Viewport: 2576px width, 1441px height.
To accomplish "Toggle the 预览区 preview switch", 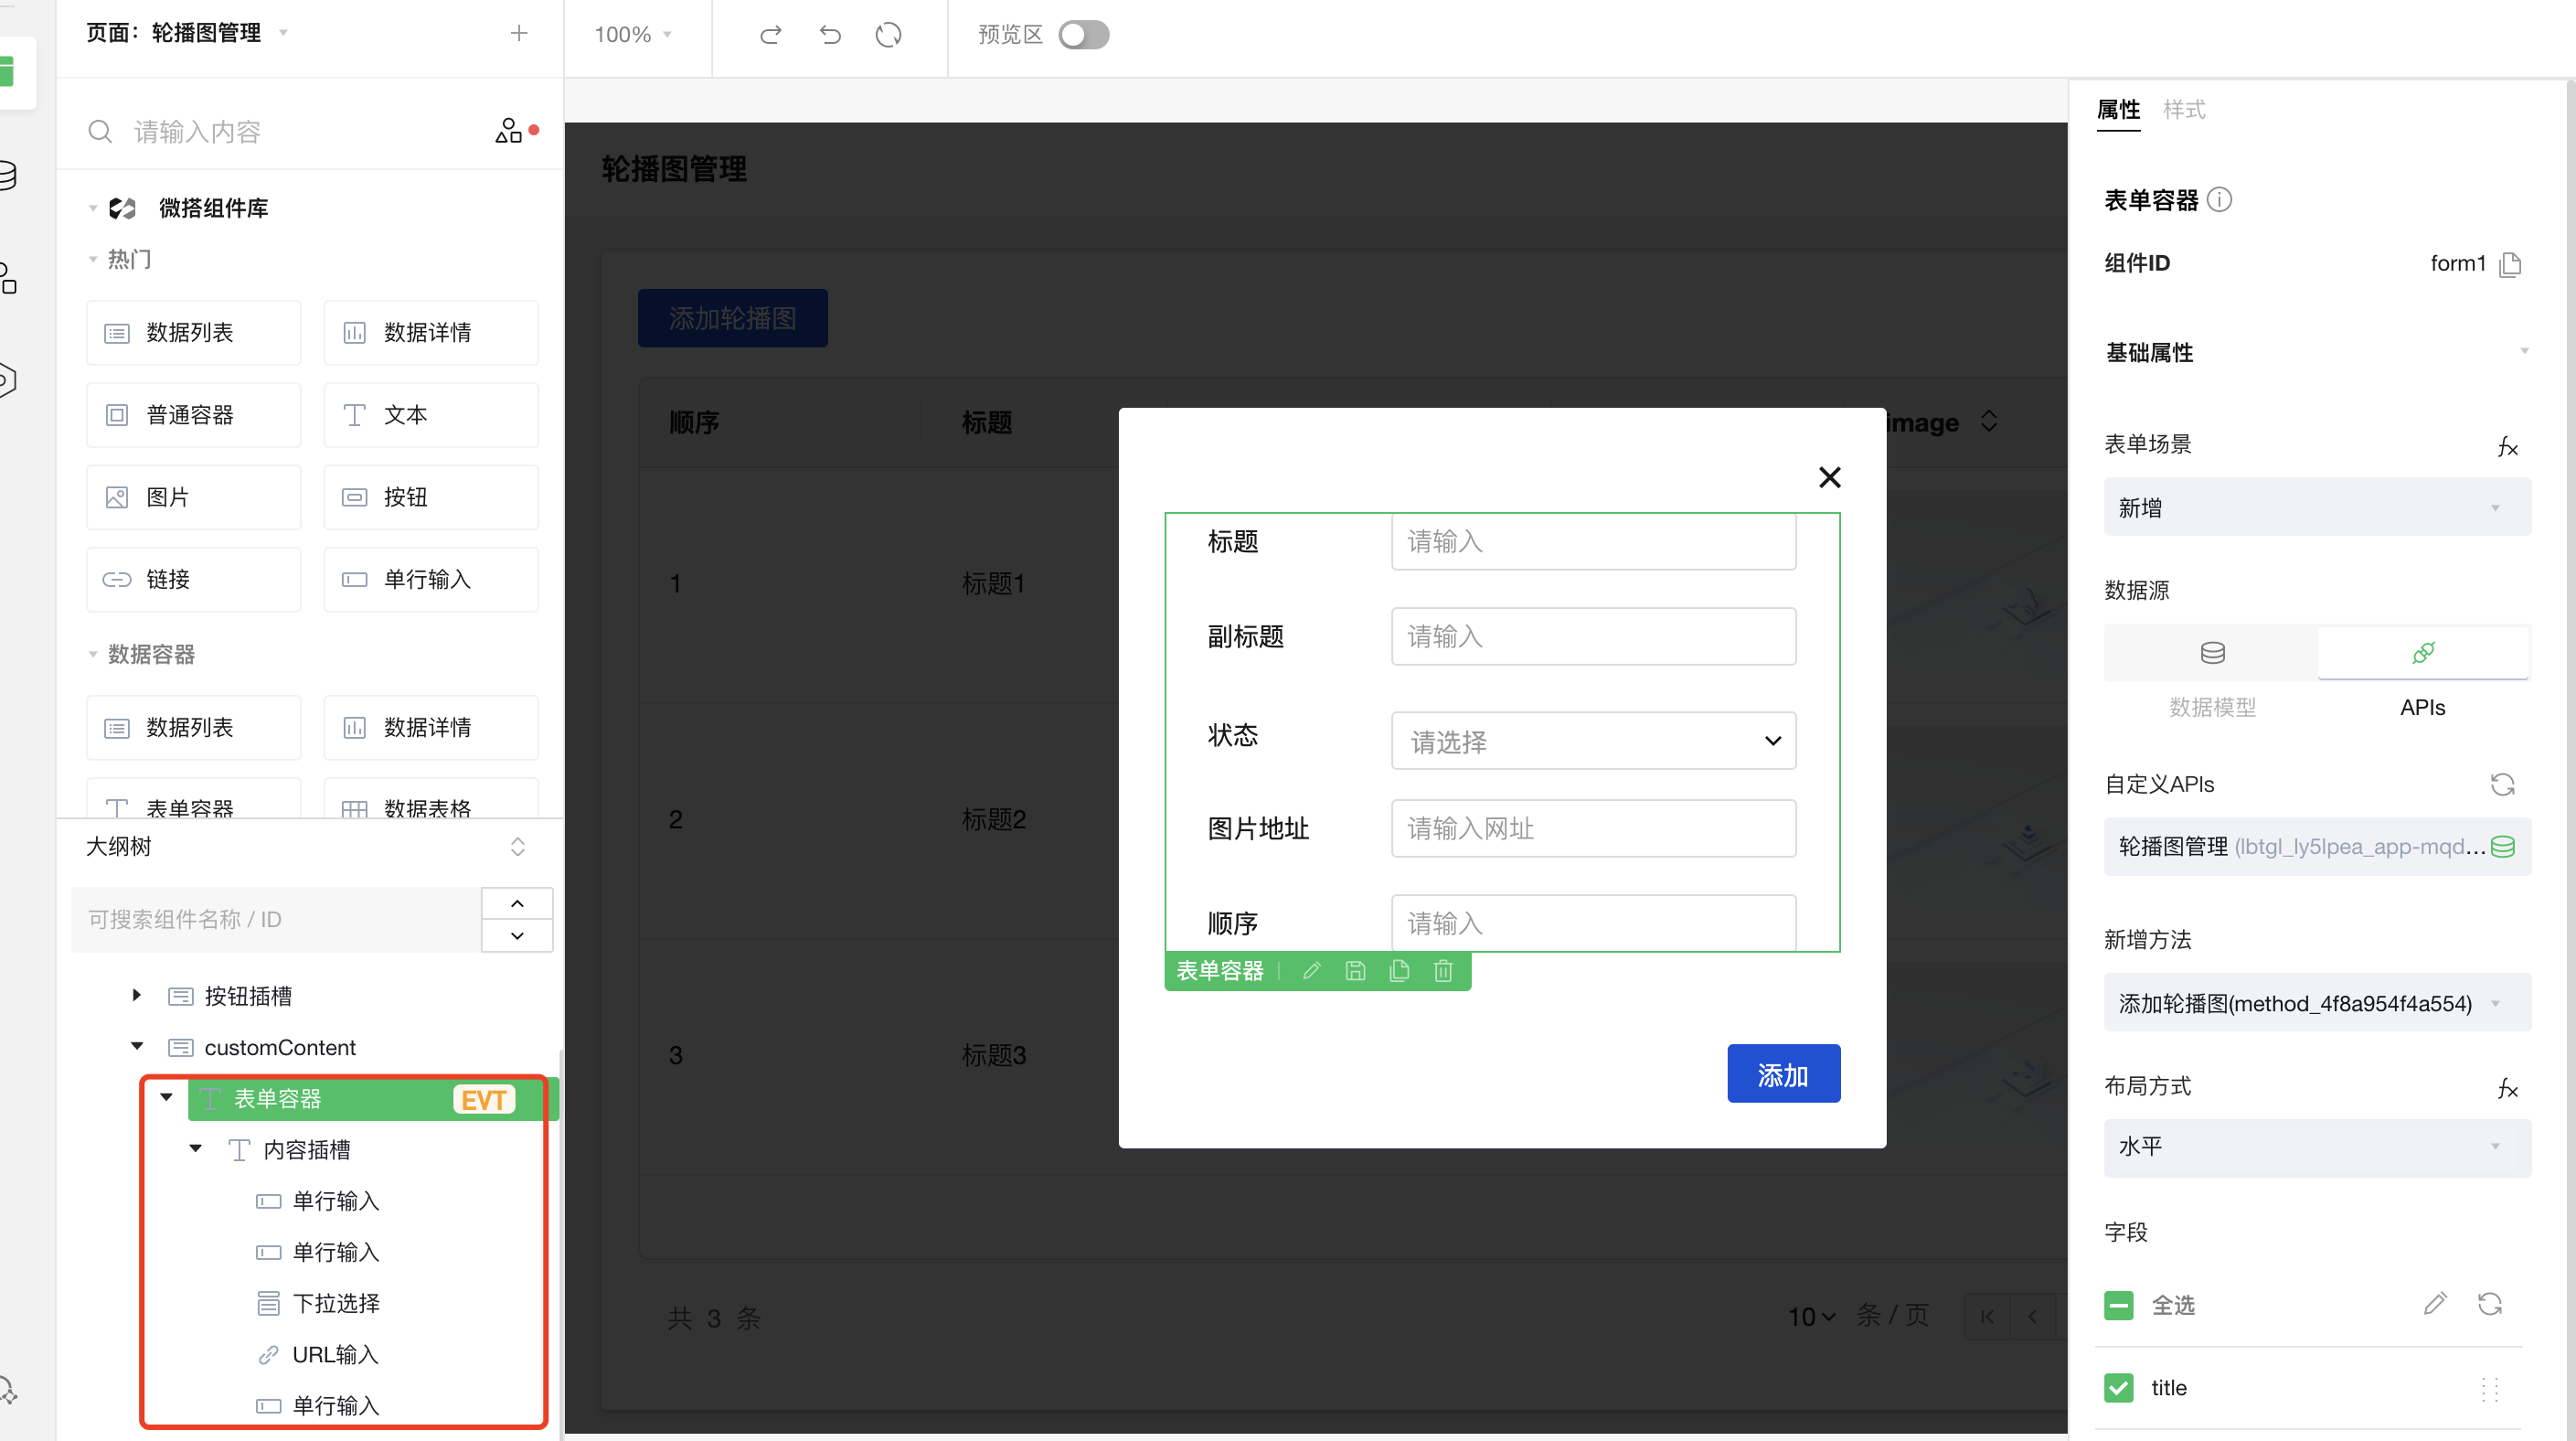I will tap(1083, 35).
